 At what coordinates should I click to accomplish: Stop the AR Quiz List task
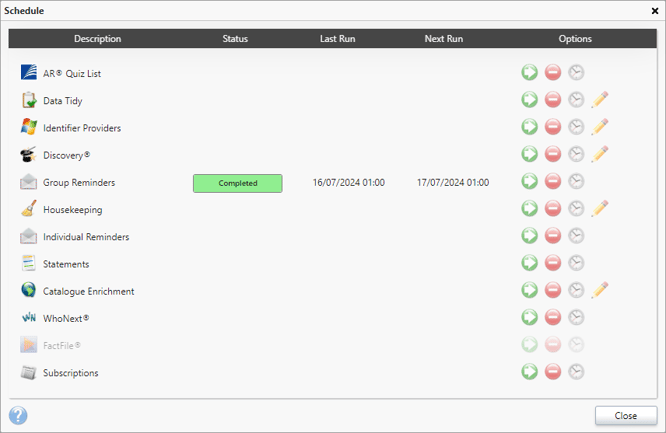553,73
